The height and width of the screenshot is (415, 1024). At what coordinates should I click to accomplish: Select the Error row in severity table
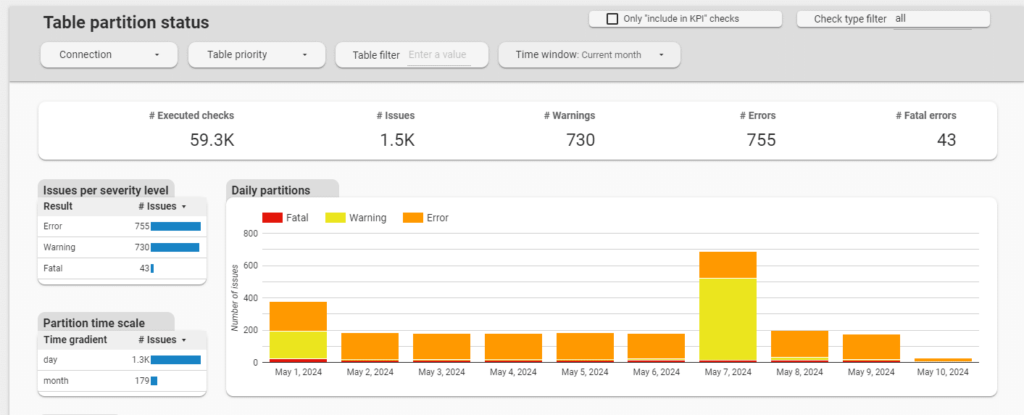click(122, 226)
